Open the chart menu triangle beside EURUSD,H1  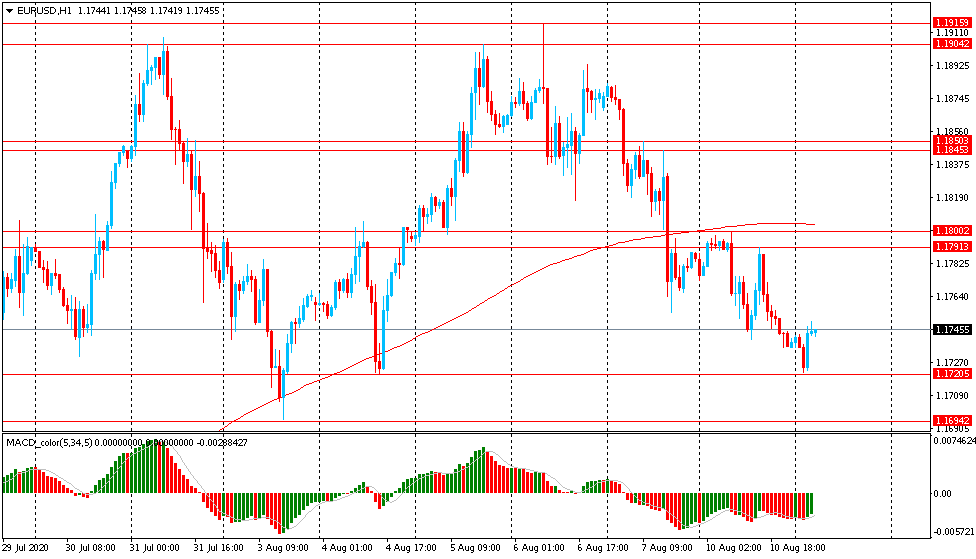pyautogui.click(x=9, y=11)
